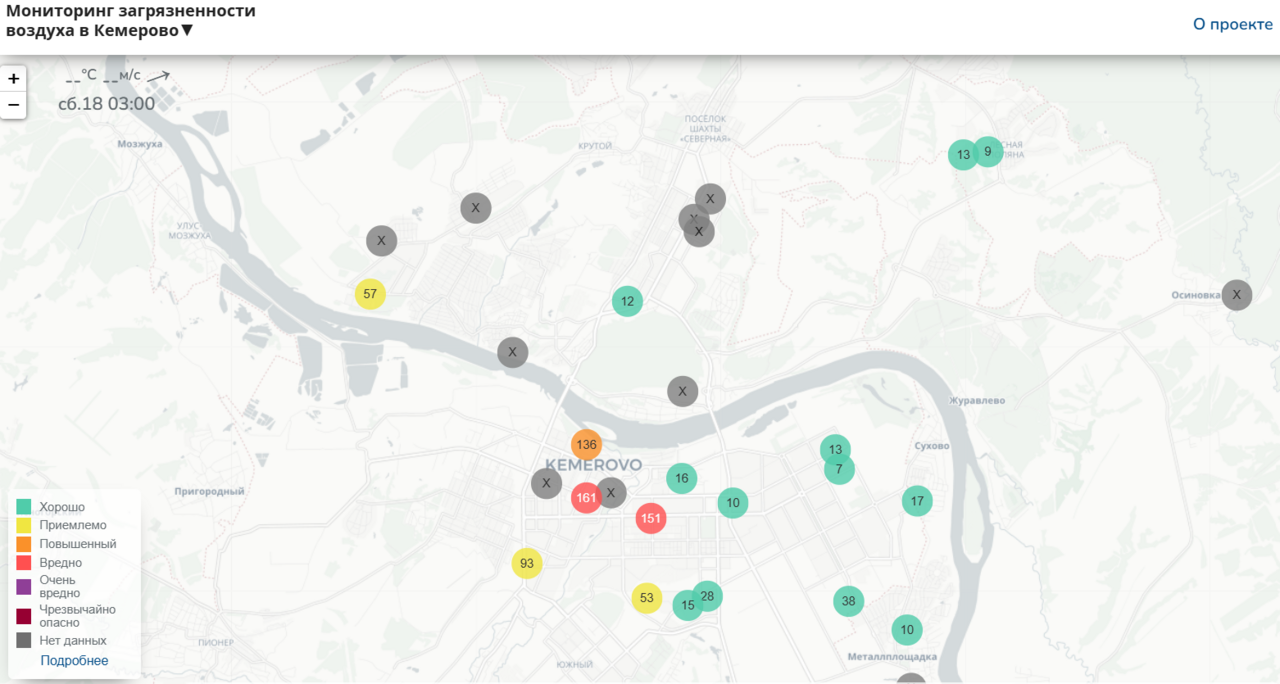Click the zoom out minus button
Image resolution: width=1280 pixels, height=684 pixels.
point(13,105)
